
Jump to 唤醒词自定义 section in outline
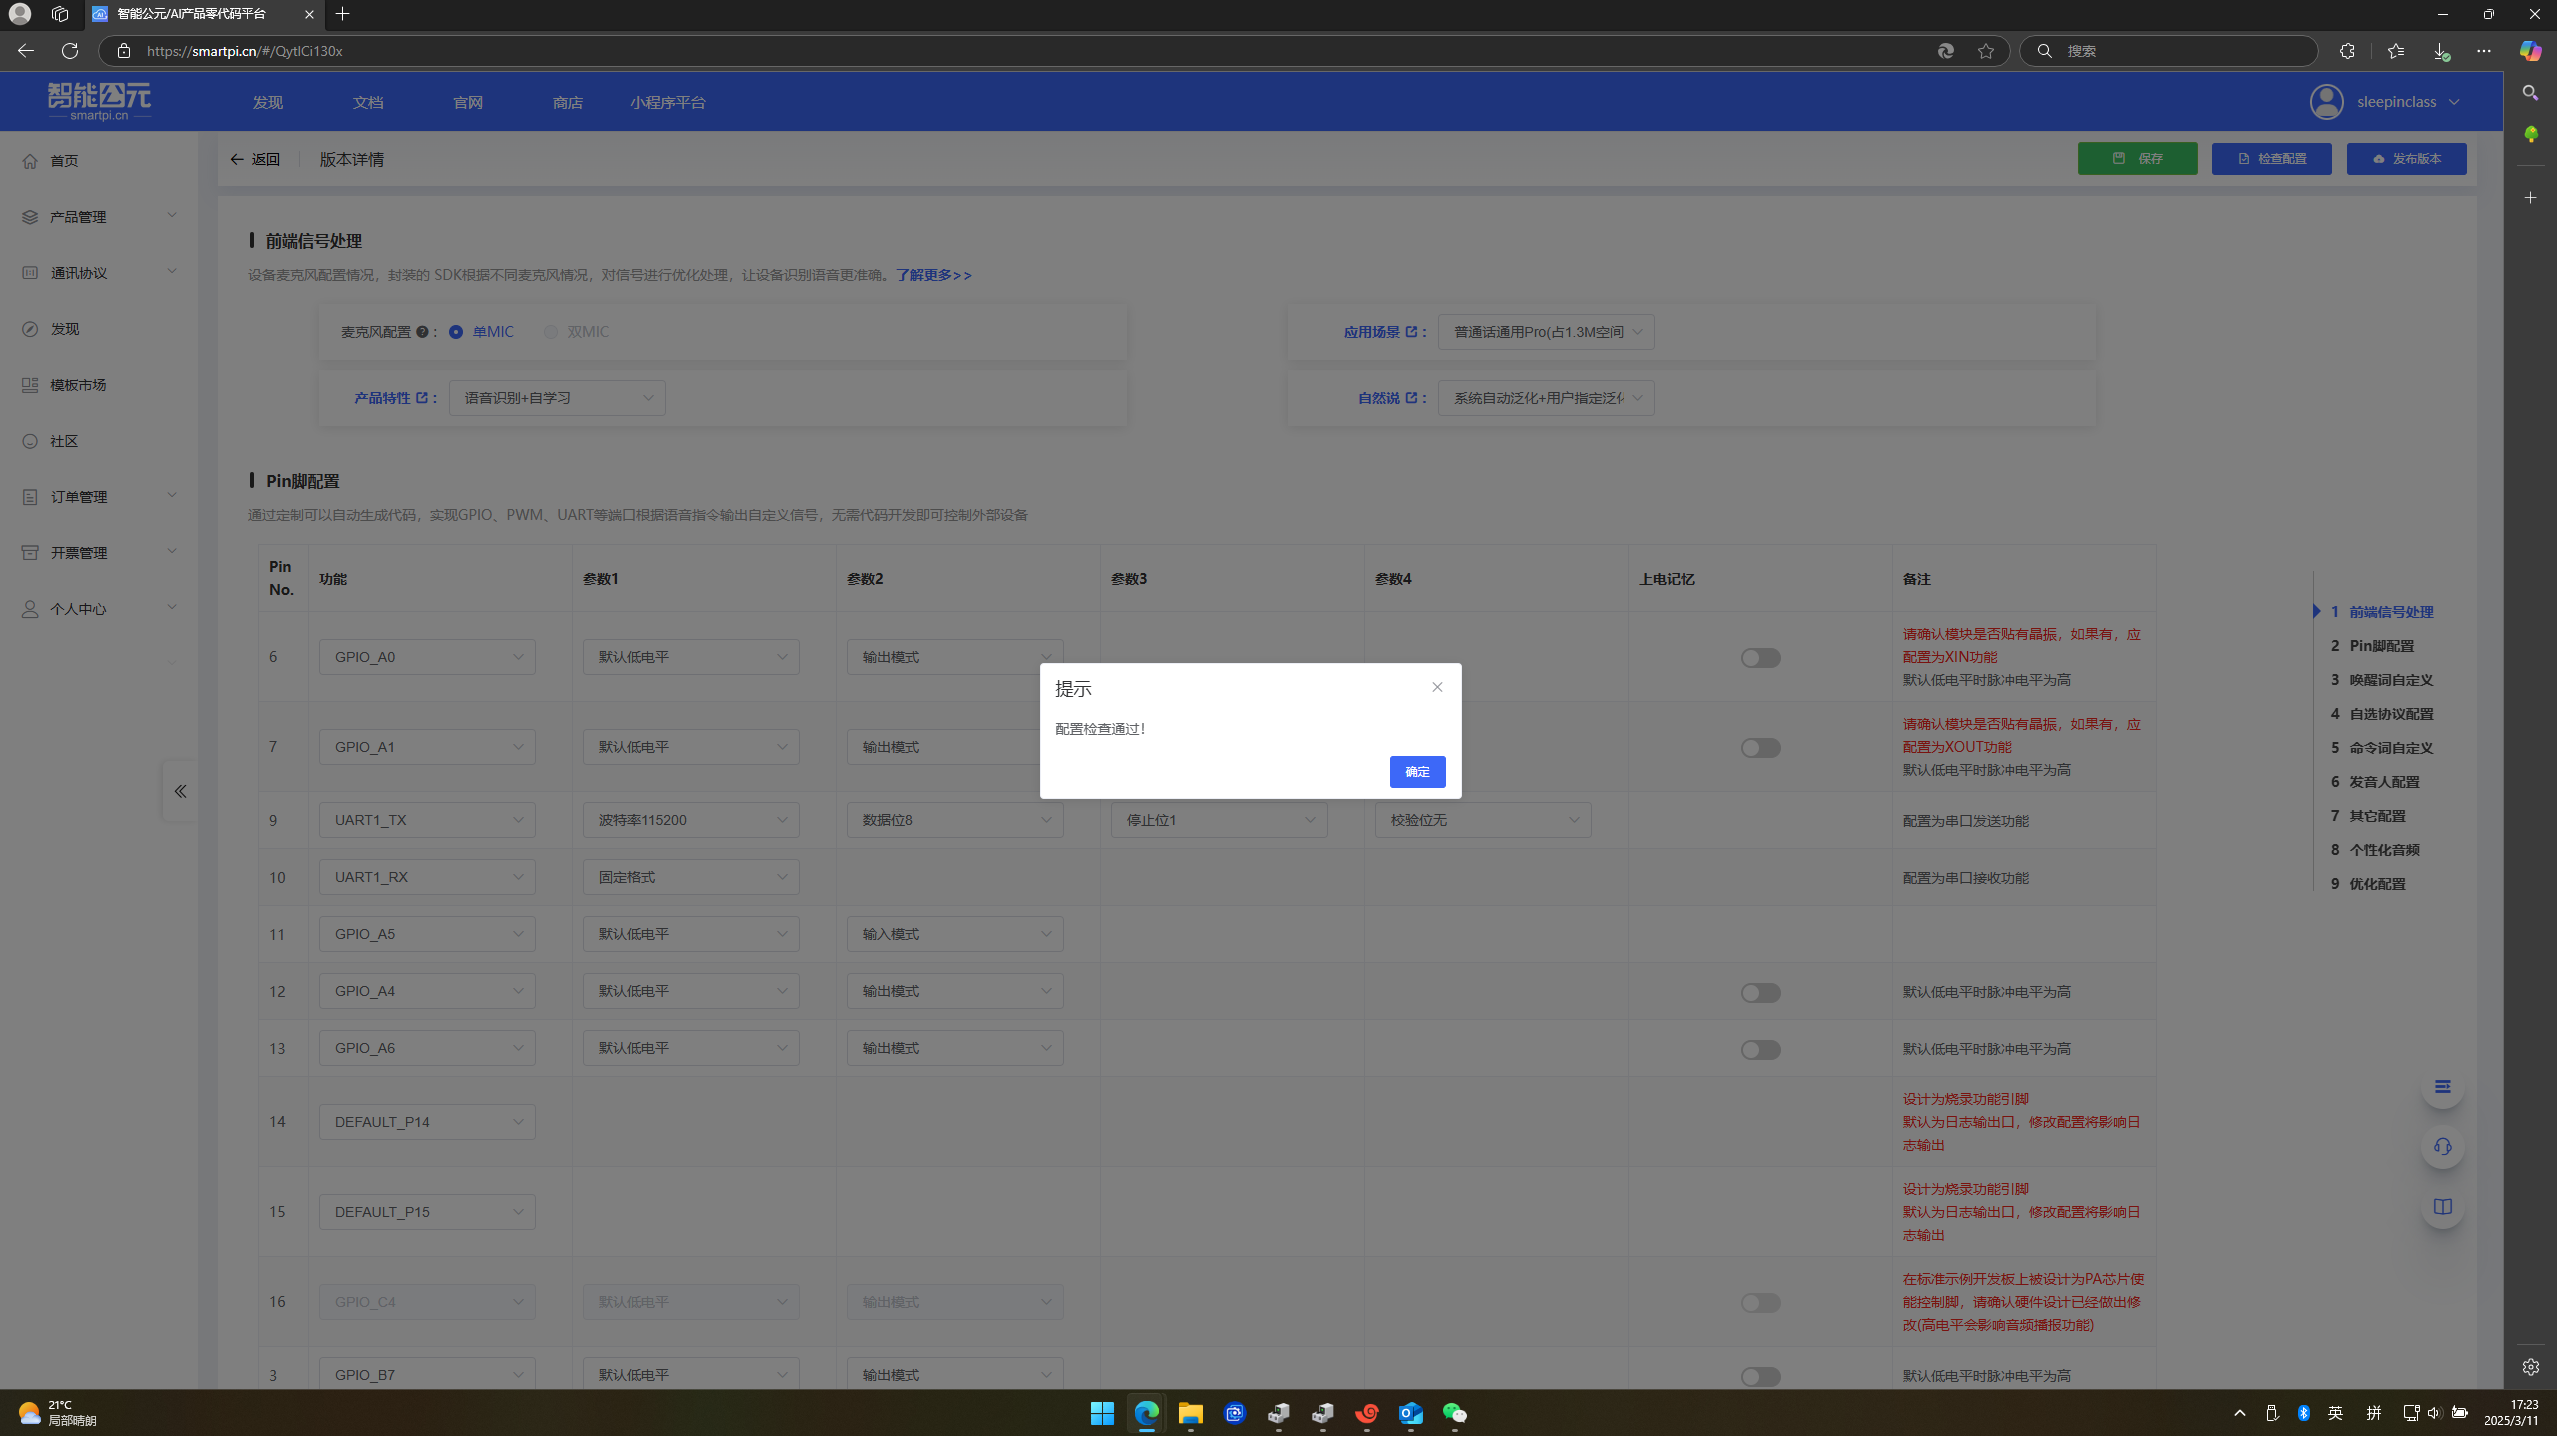coord(2391,680)
